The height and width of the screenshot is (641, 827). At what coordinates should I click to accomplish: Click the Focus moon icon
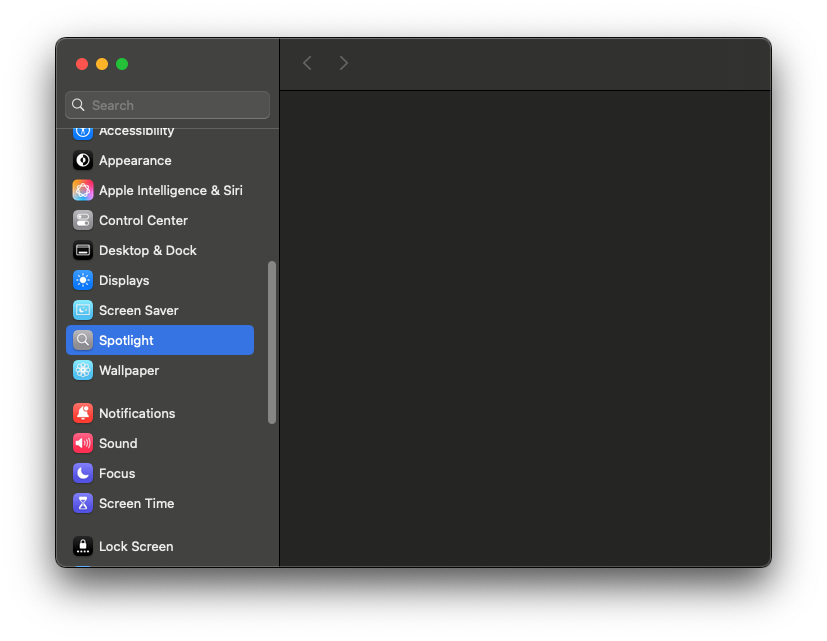pos(83,473)
